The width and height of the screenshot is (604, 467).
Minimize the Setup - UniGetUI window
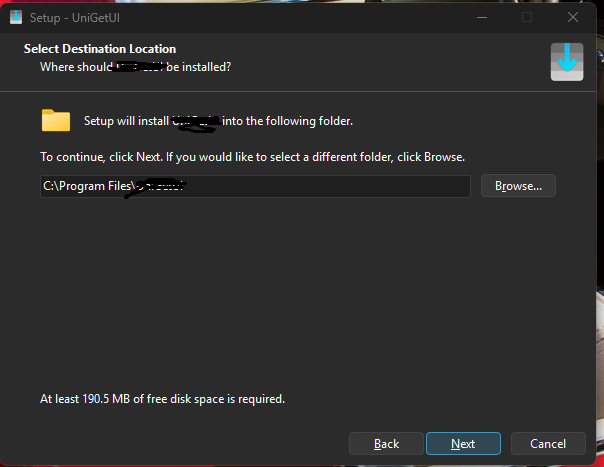[482, 17]
